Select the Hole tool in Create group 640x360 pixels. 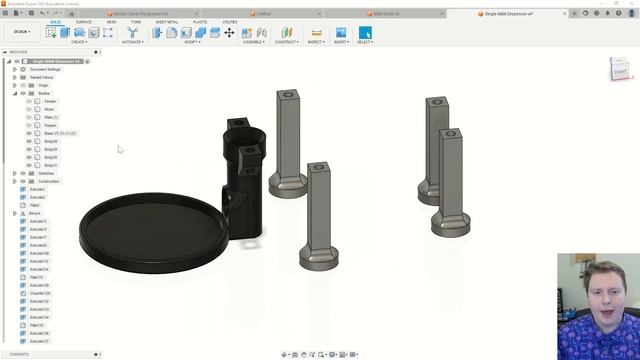[x=94, y=33]
